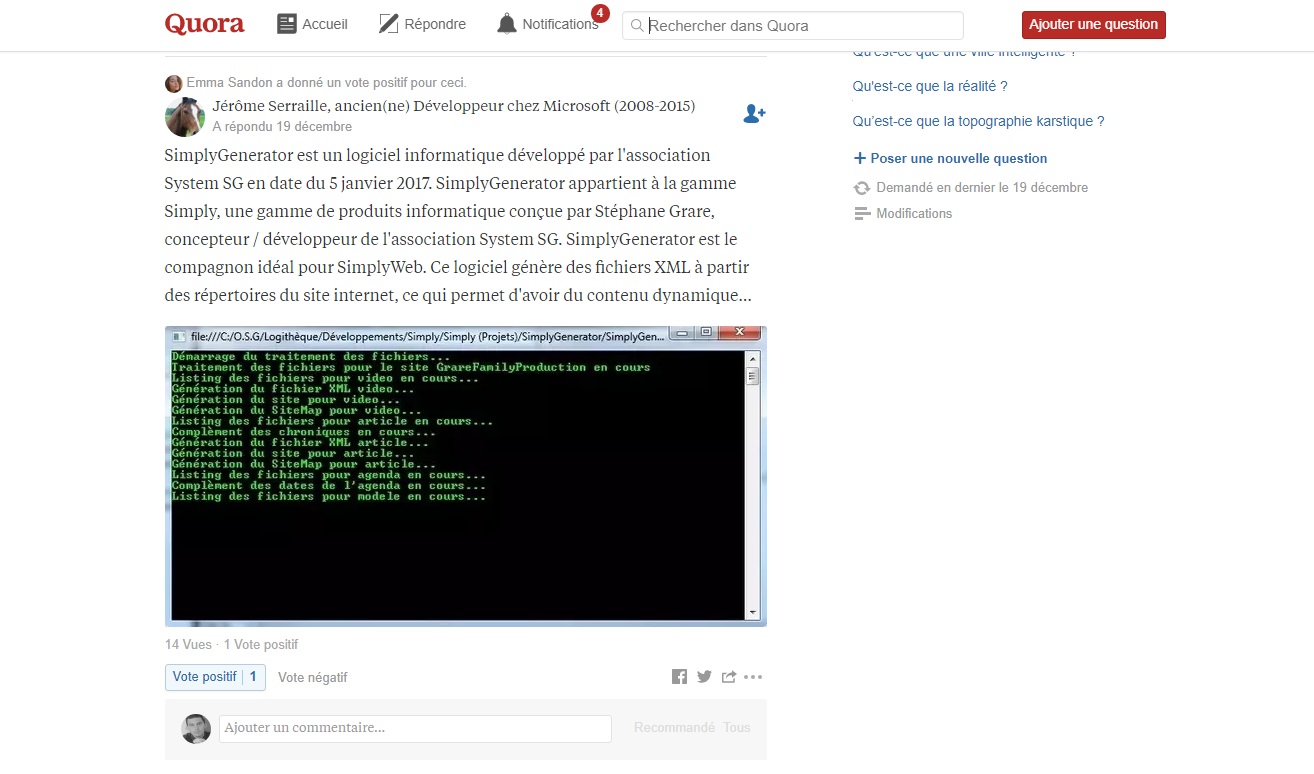Screen dimensions: 1314x774
Task: Focus the Rechercher dans Quora search field
Action: pos(793,25)
